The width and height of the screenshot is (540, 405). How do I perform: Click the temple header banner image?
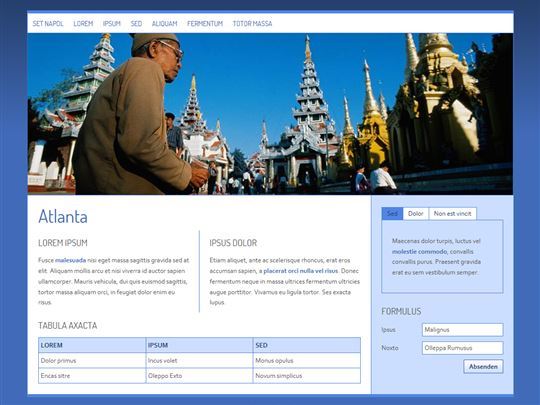pos(270,114)
